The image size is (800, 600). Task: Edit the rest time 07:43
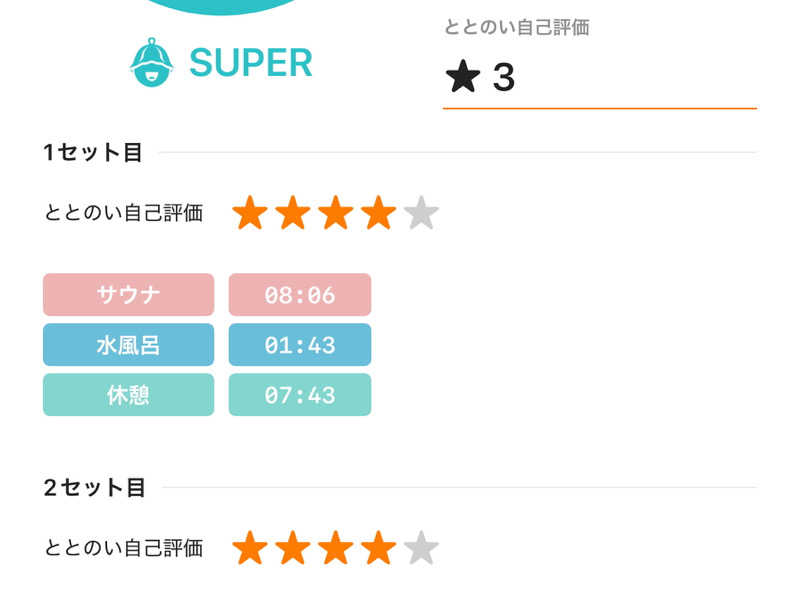click(300, 395)
